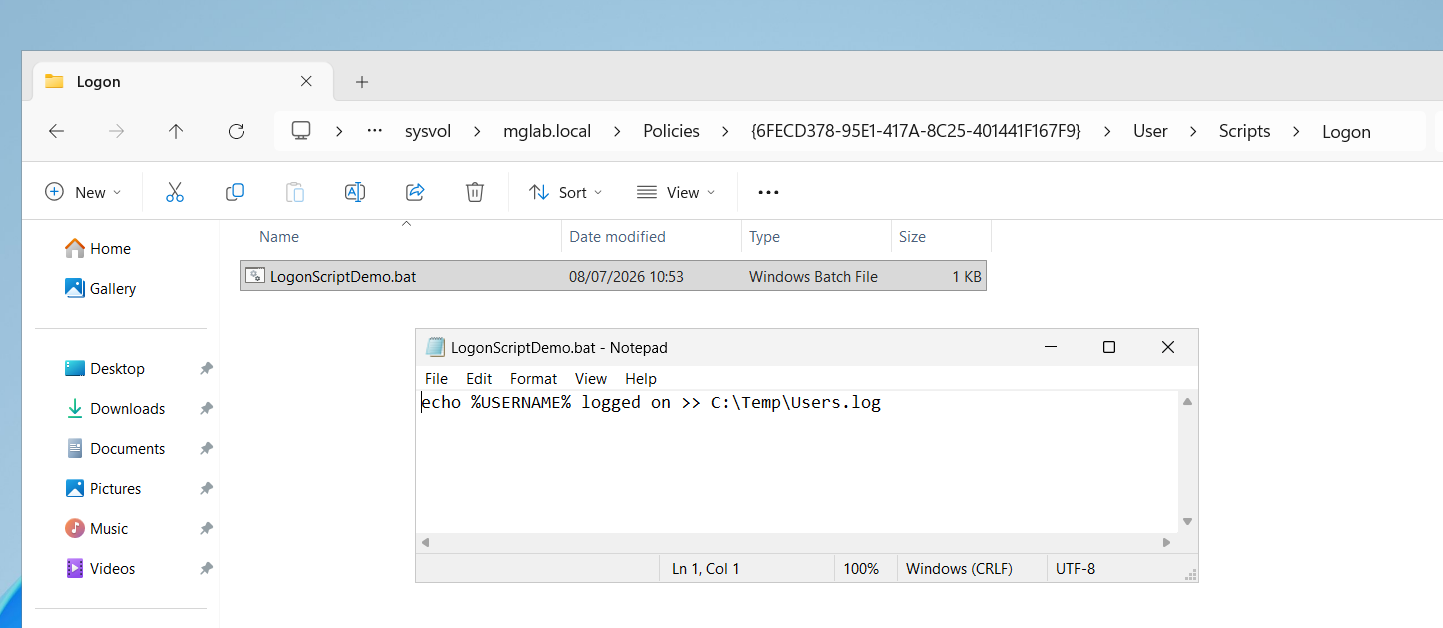Image resolution: width=1443 pixels, height=628 pixels.
Task: Expand chevron after Scripts breadcrumb
Action: 1296,131
